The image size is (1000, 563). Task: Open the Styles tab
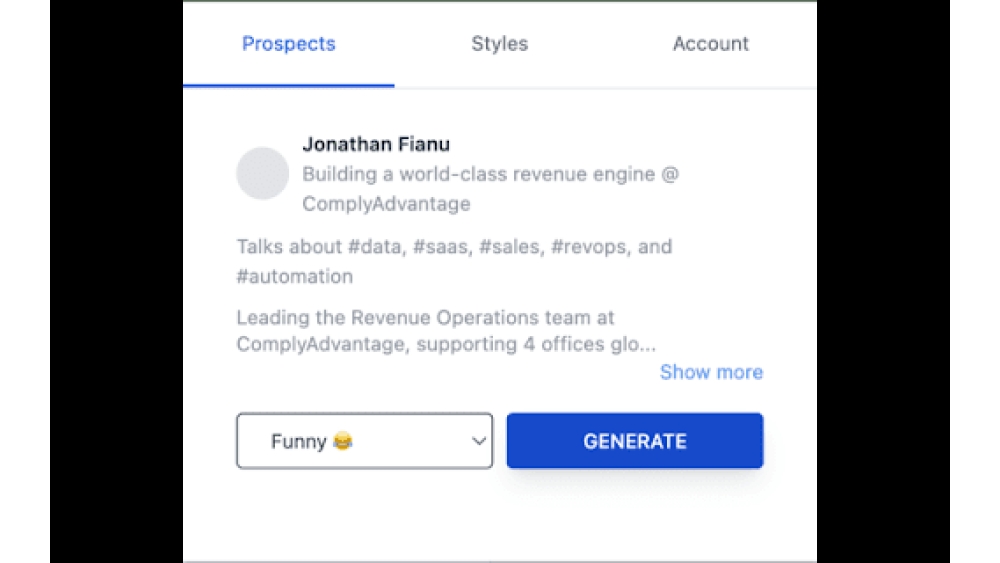coord(499,44)
